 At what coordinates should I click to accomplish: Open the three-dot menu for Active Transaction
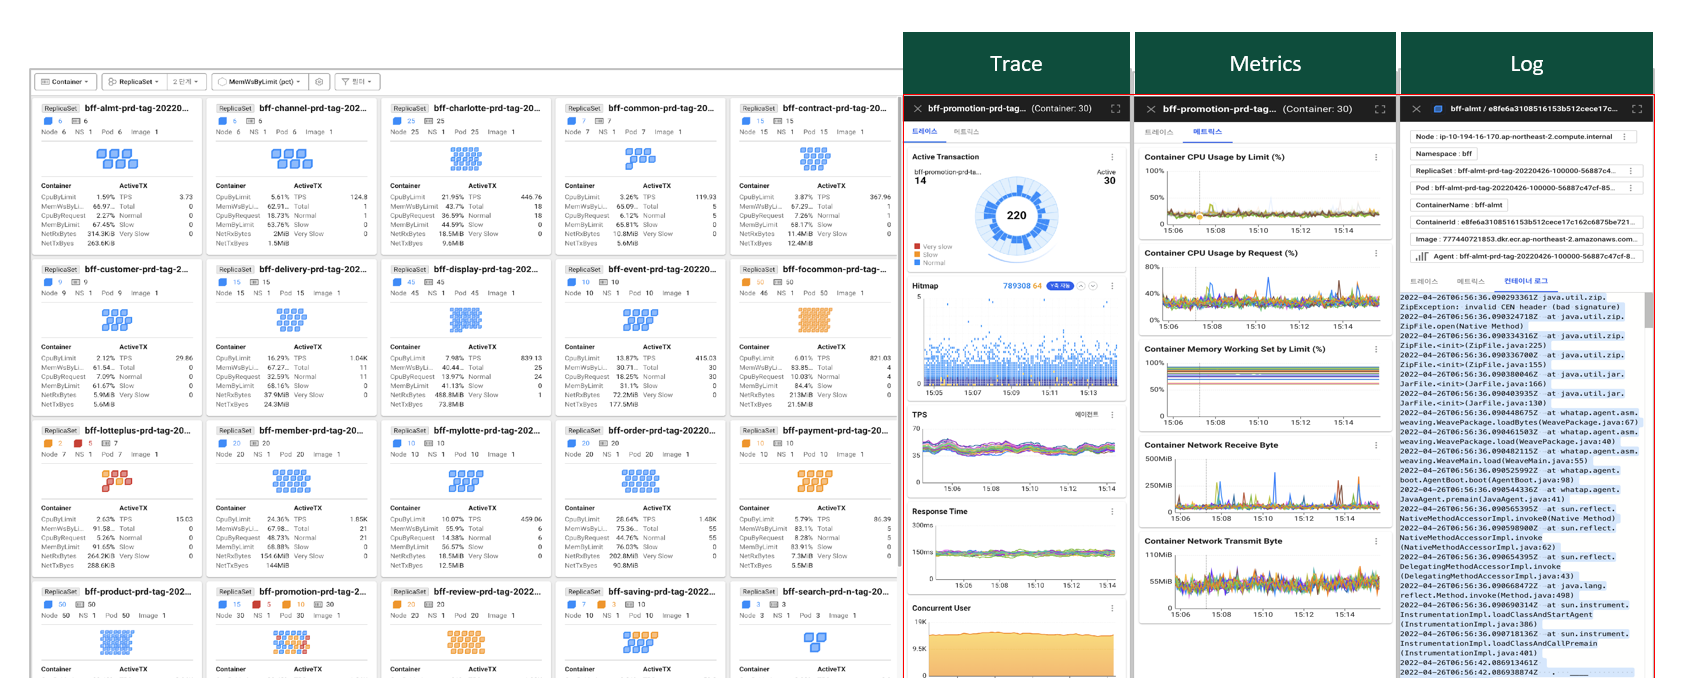click(1112, 157)
